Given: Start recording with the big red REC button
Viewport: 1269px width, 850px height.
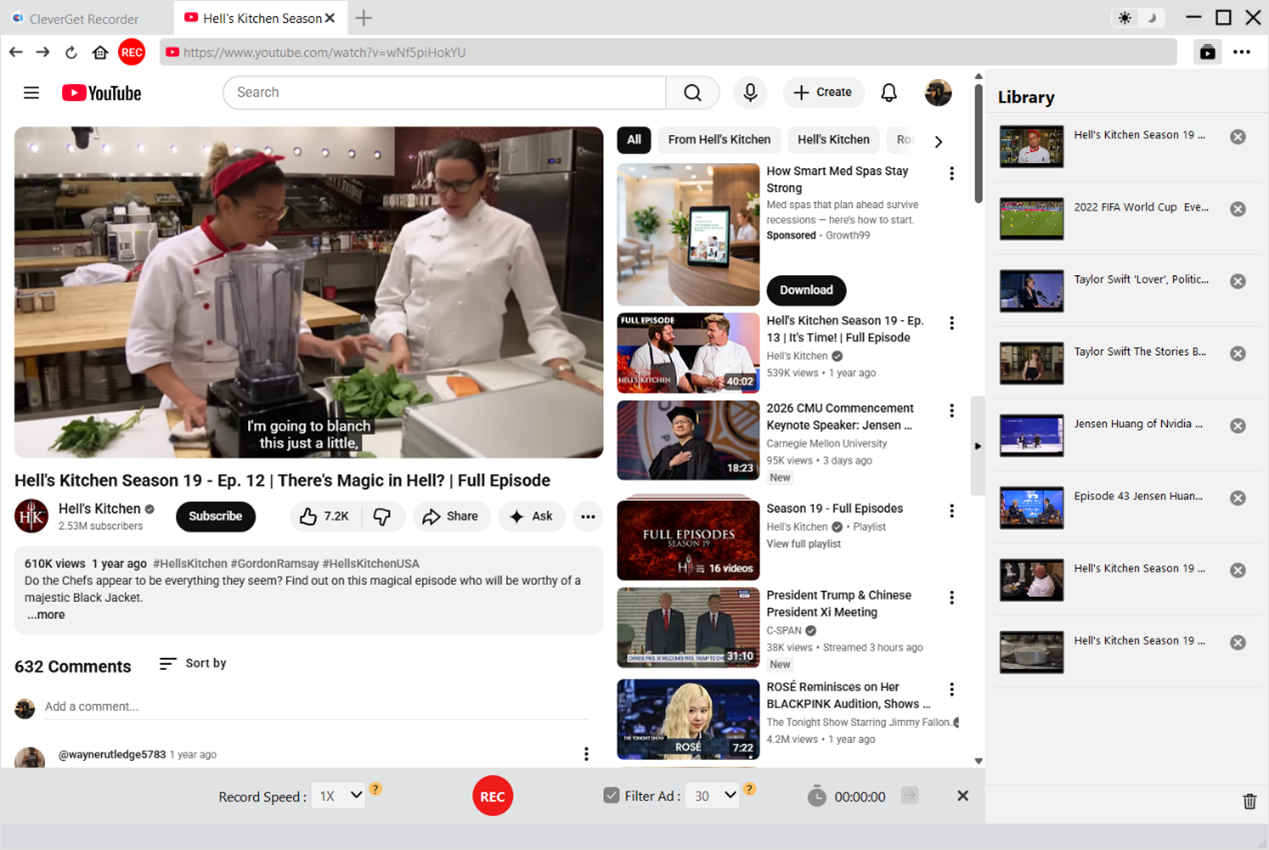Looking at the screenshot, I should (x=492, y=796).
